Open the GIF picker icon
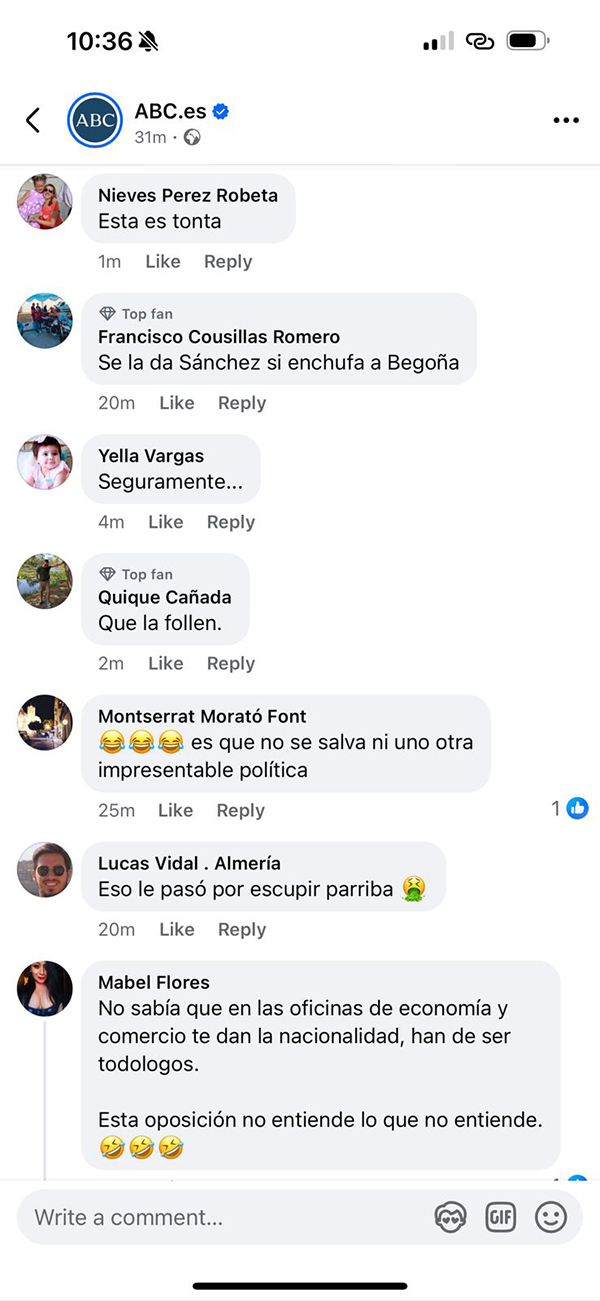This screenshot has height=1301, width=600. tap(500, 1217)
